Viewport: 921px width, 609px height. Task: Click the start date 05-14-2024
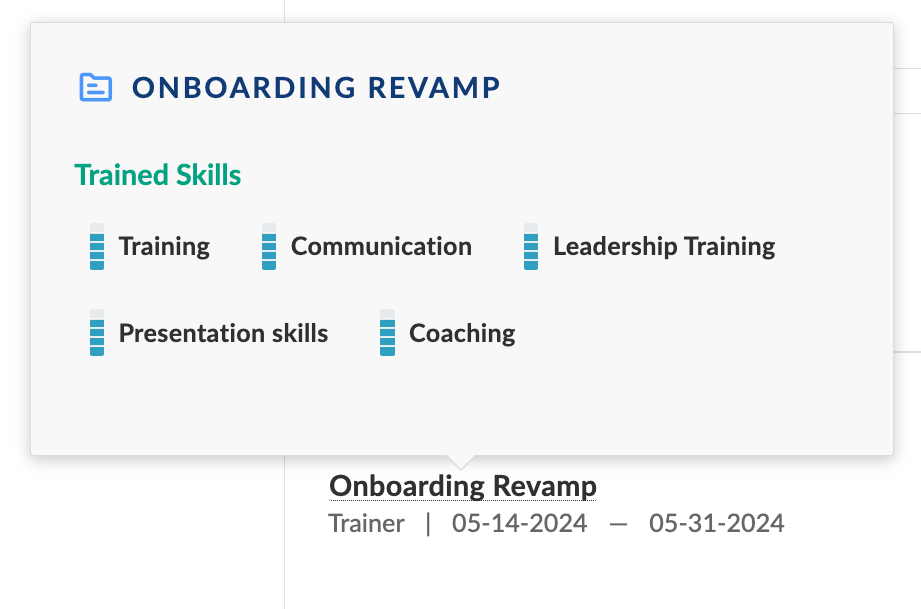click(519, 523)
